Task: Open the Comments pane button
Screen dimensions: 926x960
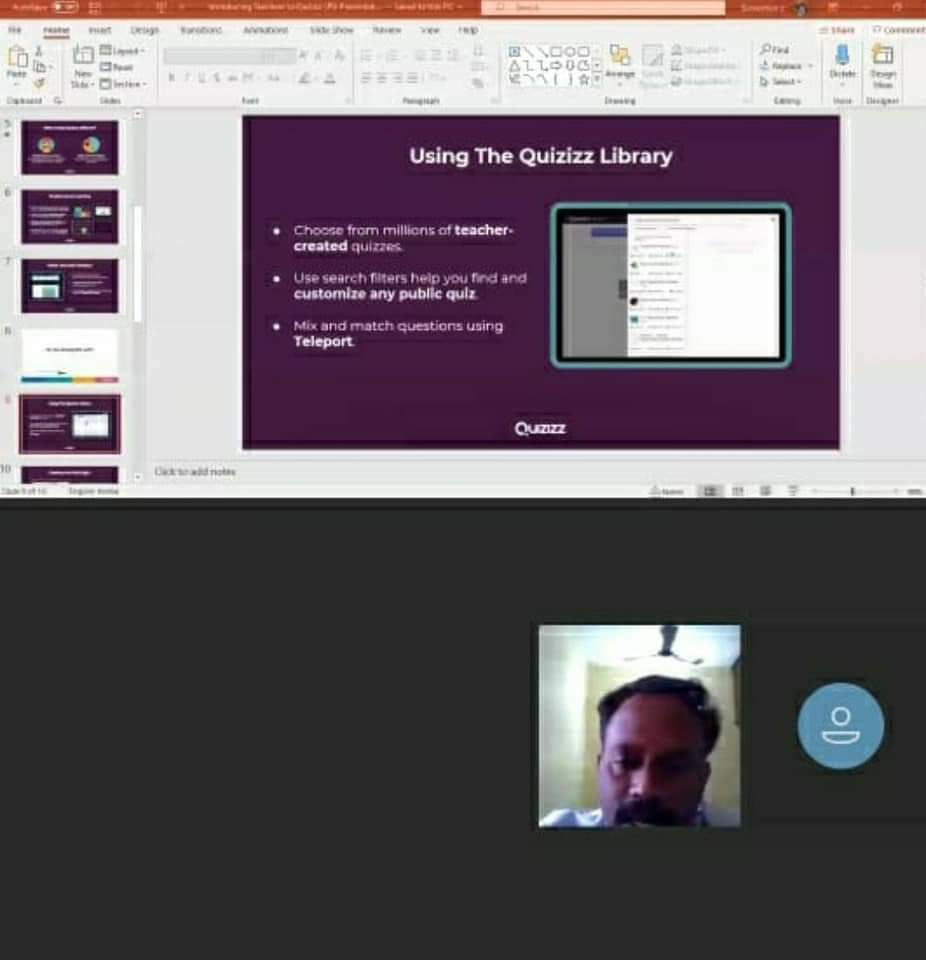Action: (898, 30)
